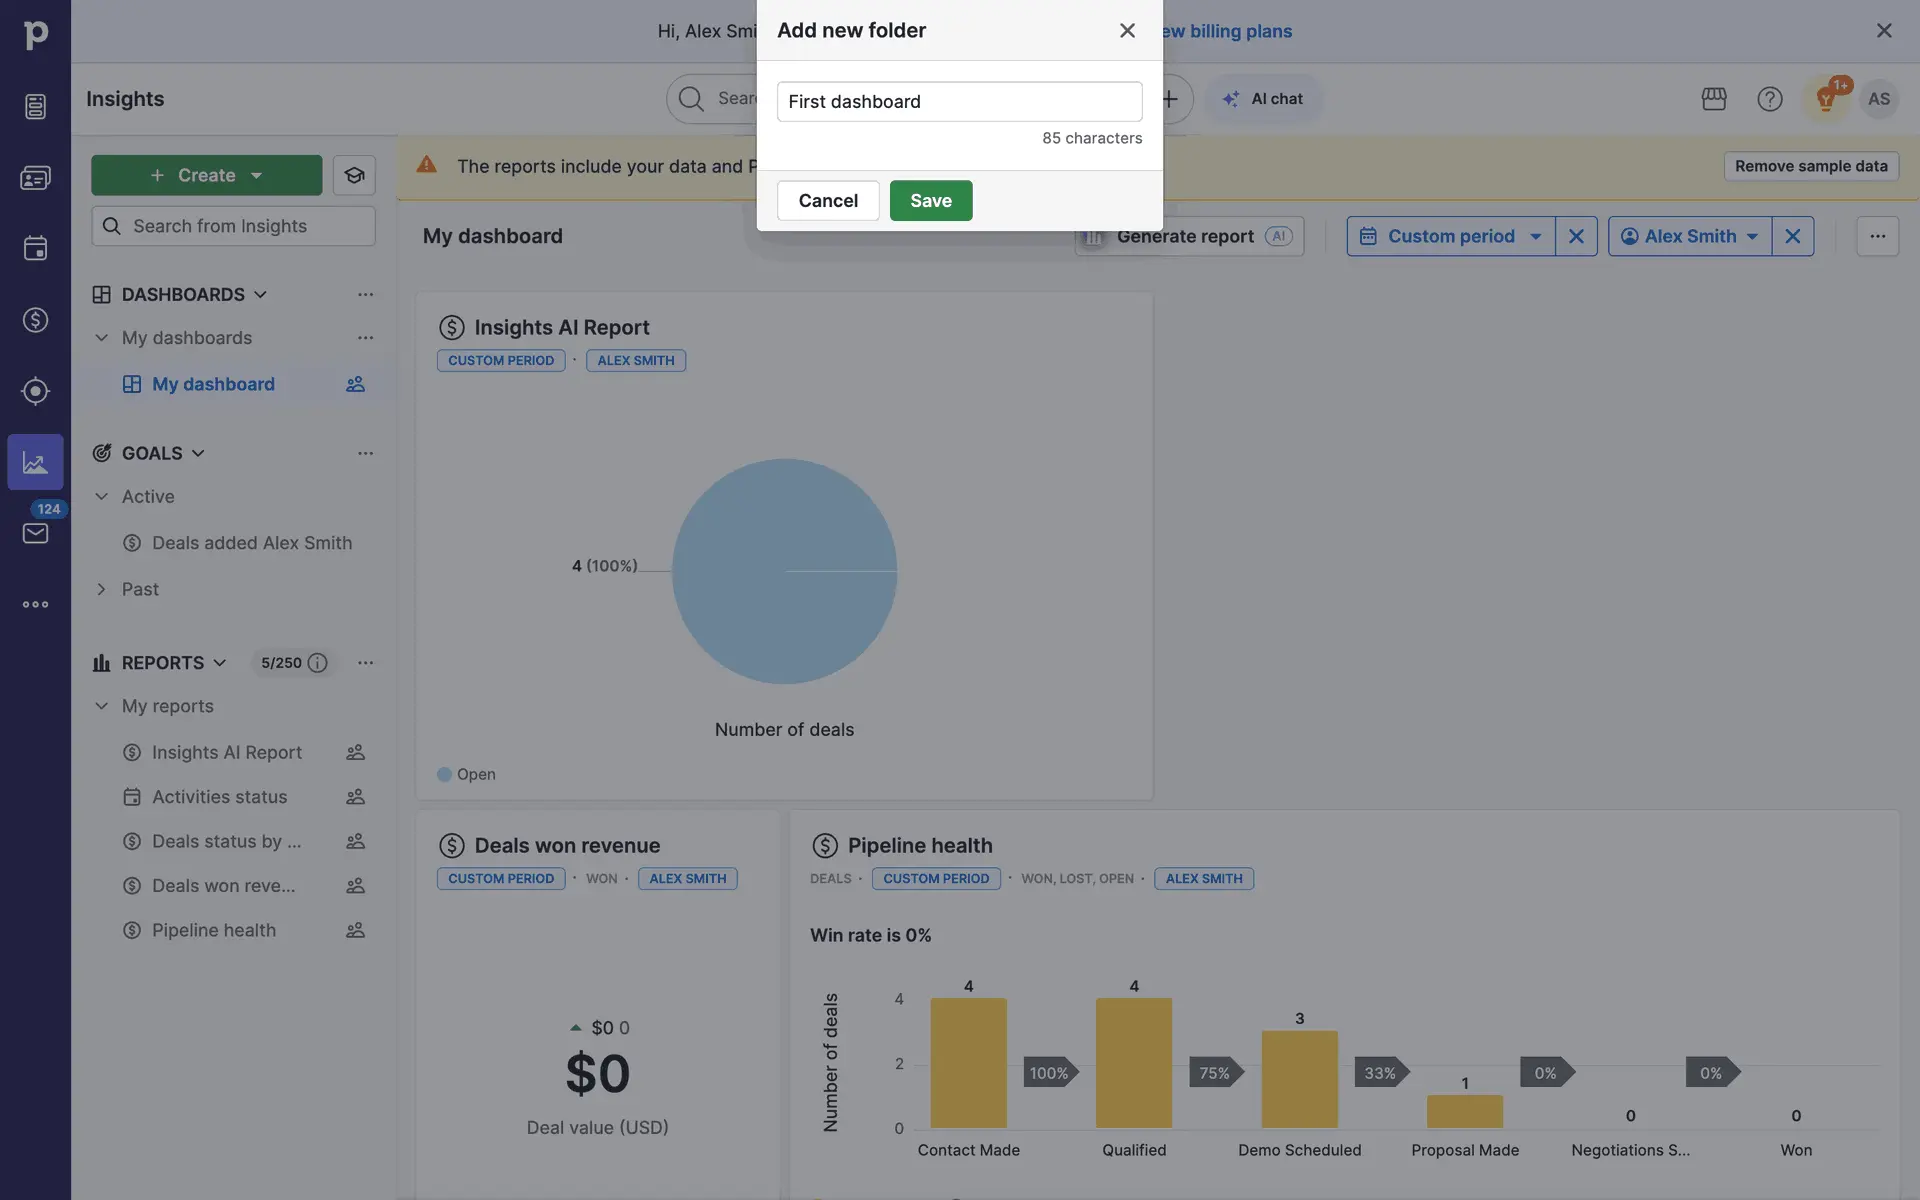Open the Create button dropdown
Screen dimensions: 1920x1200
coord(257,175)
